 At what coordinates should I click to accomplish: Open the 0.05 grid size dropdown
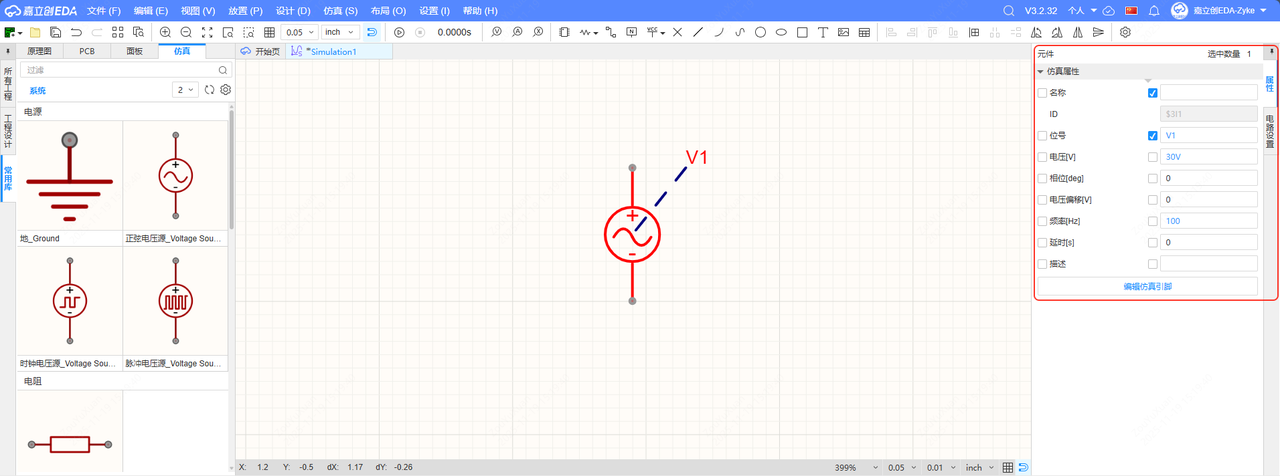coord(299,32)
